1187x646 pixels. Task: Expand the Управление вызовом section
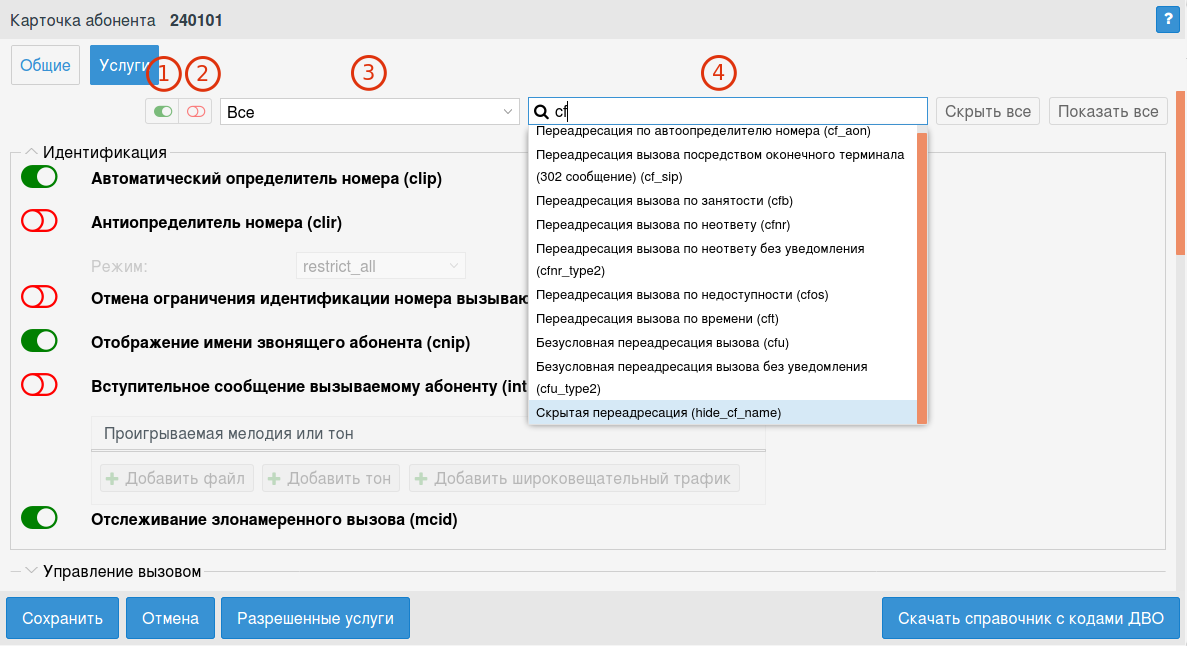[31, 571]
